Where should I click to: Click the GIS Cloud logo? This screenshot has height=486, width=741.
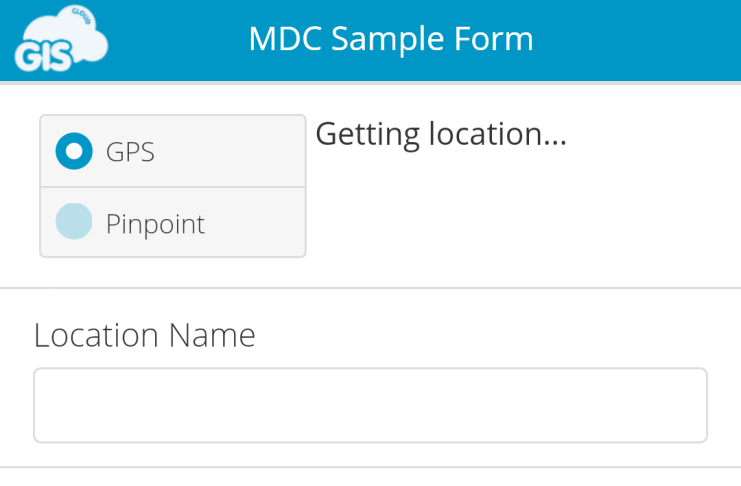[61, 39]
